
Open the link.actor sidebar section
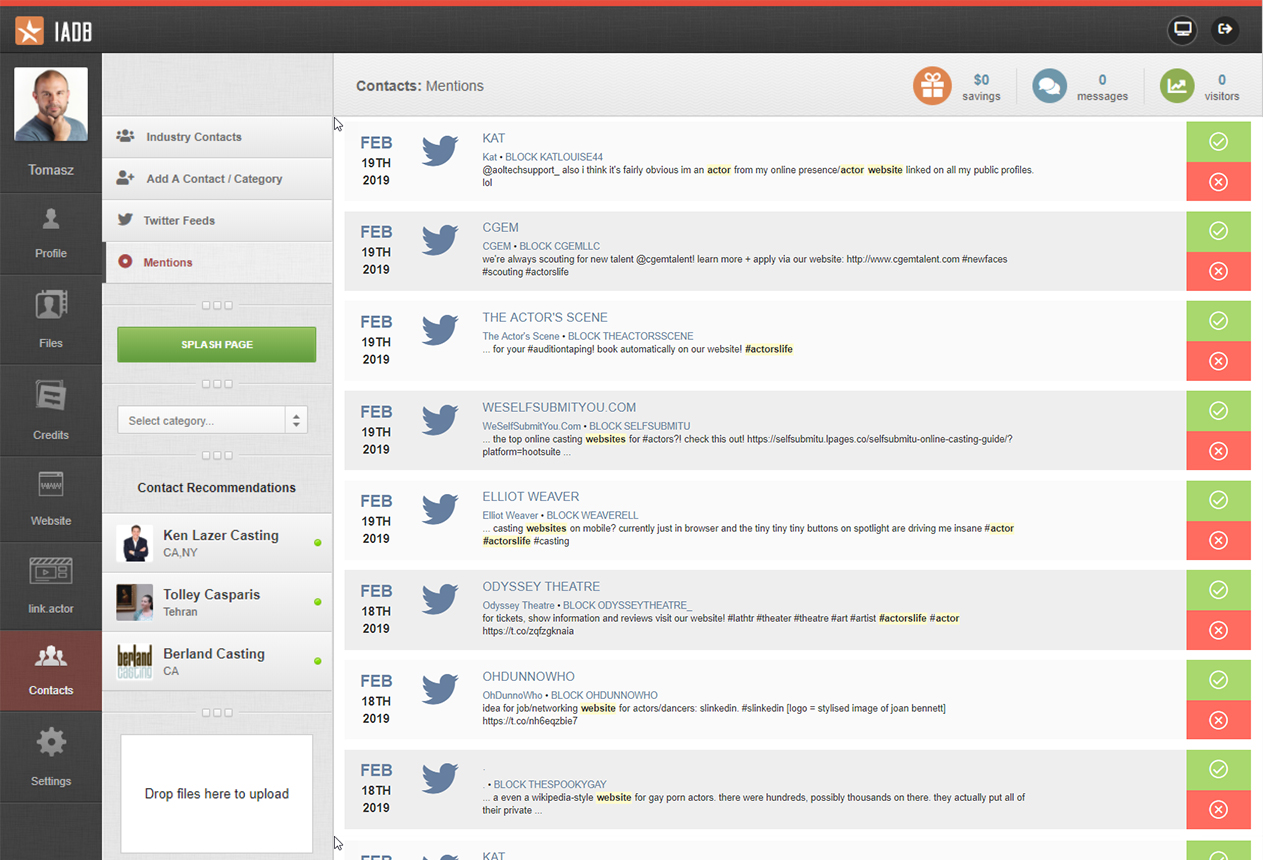[51, 585]
